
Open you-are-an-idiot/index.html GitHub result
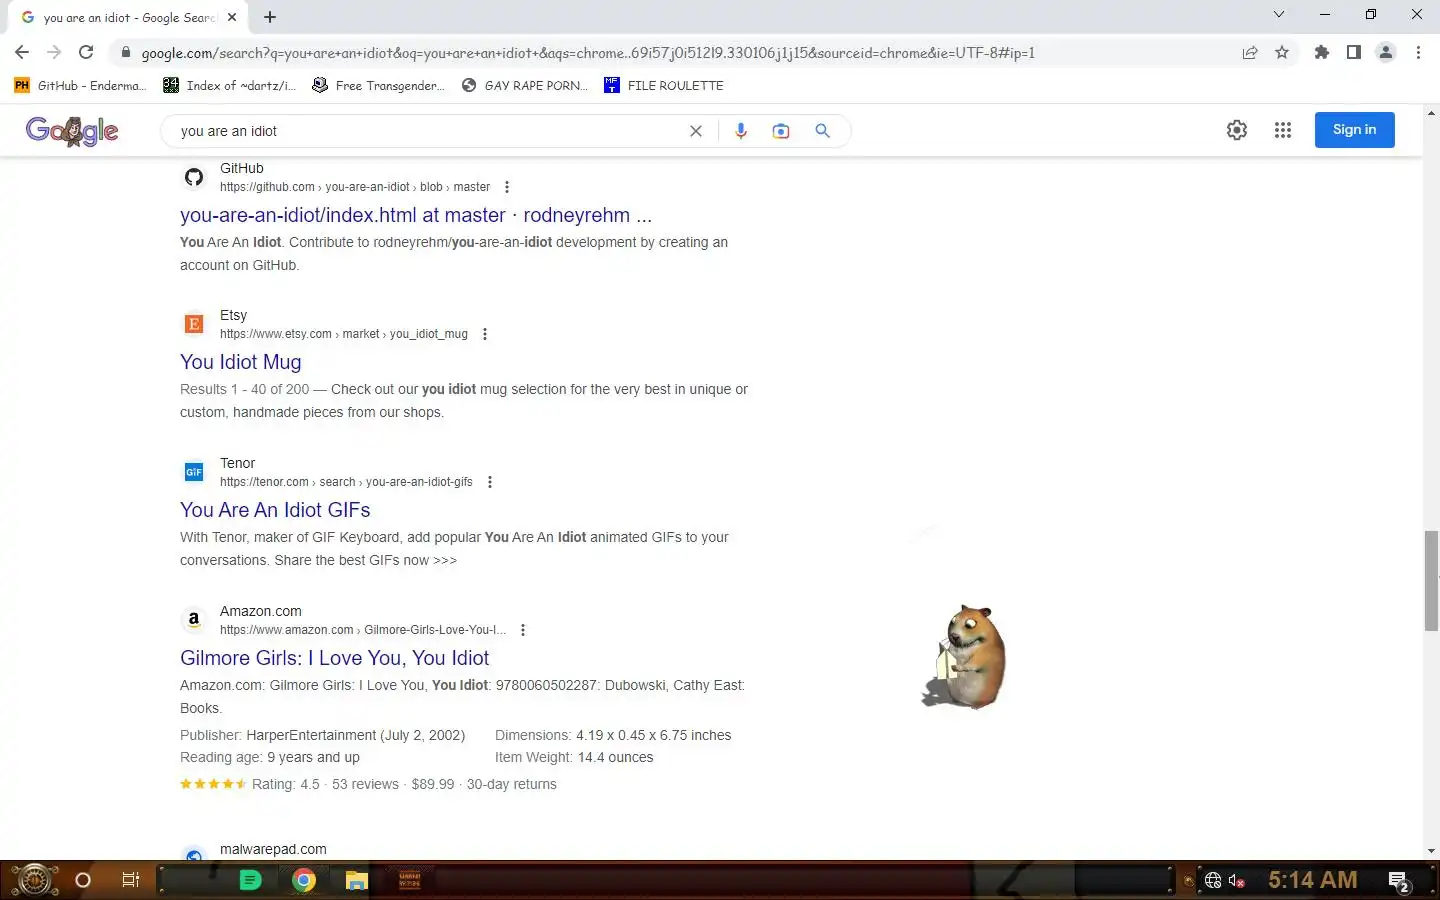point(416,215)
